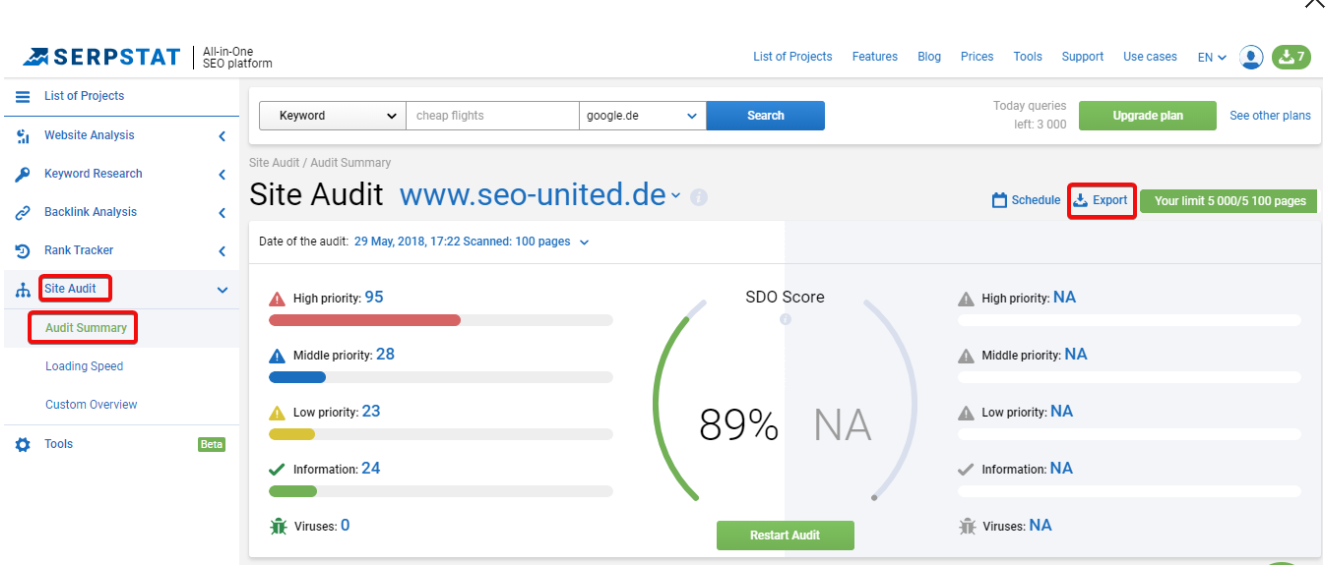Image resolution: width=1326 pixels, height=567 pixels.
Task: Expand the Rank Tracker submenu chevron
Action: pos(222,251)
